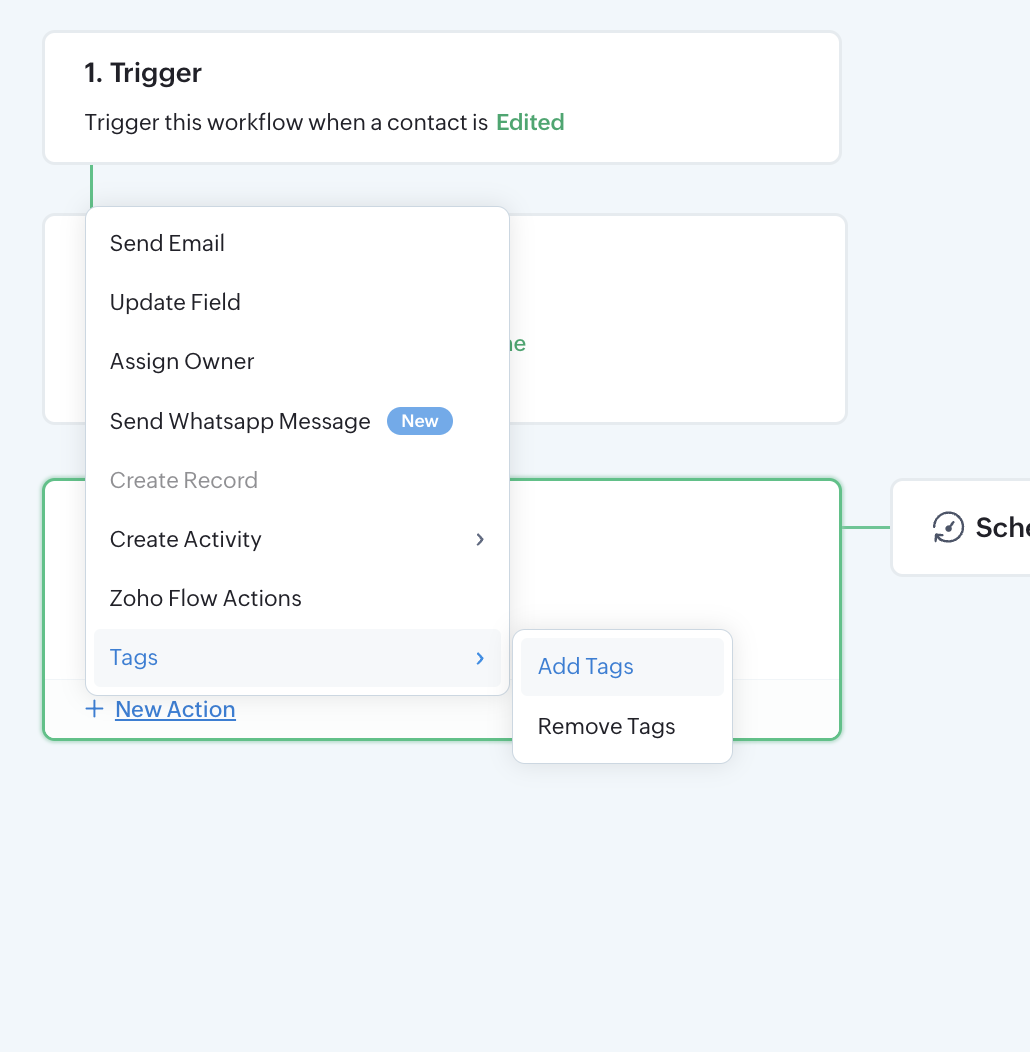Select the 1. Trigger card heading
1030x1052 pixels.
click(143, 72)
